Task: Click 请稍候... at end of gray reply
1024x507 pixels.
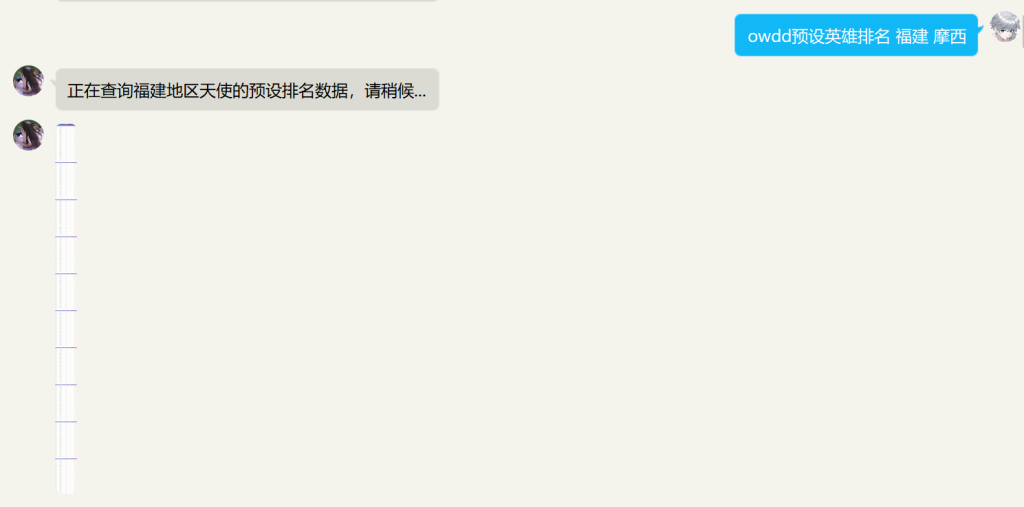Action: pos(395,91)
